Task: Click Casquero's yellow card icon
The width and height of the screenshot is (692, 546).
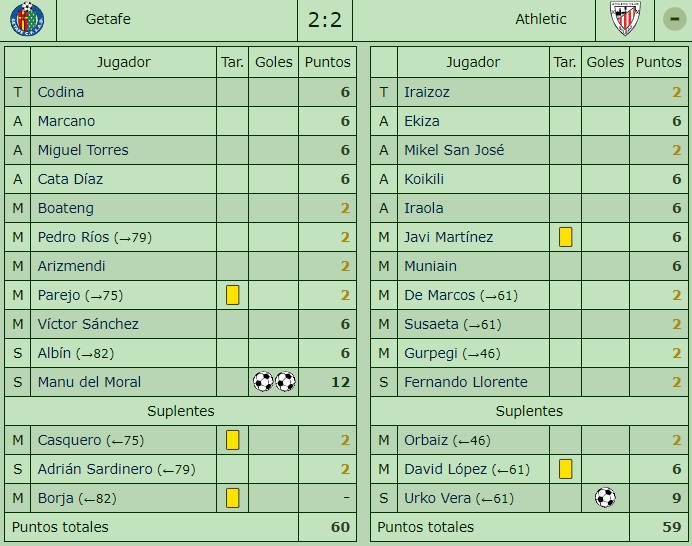Action: coord(233,440)
